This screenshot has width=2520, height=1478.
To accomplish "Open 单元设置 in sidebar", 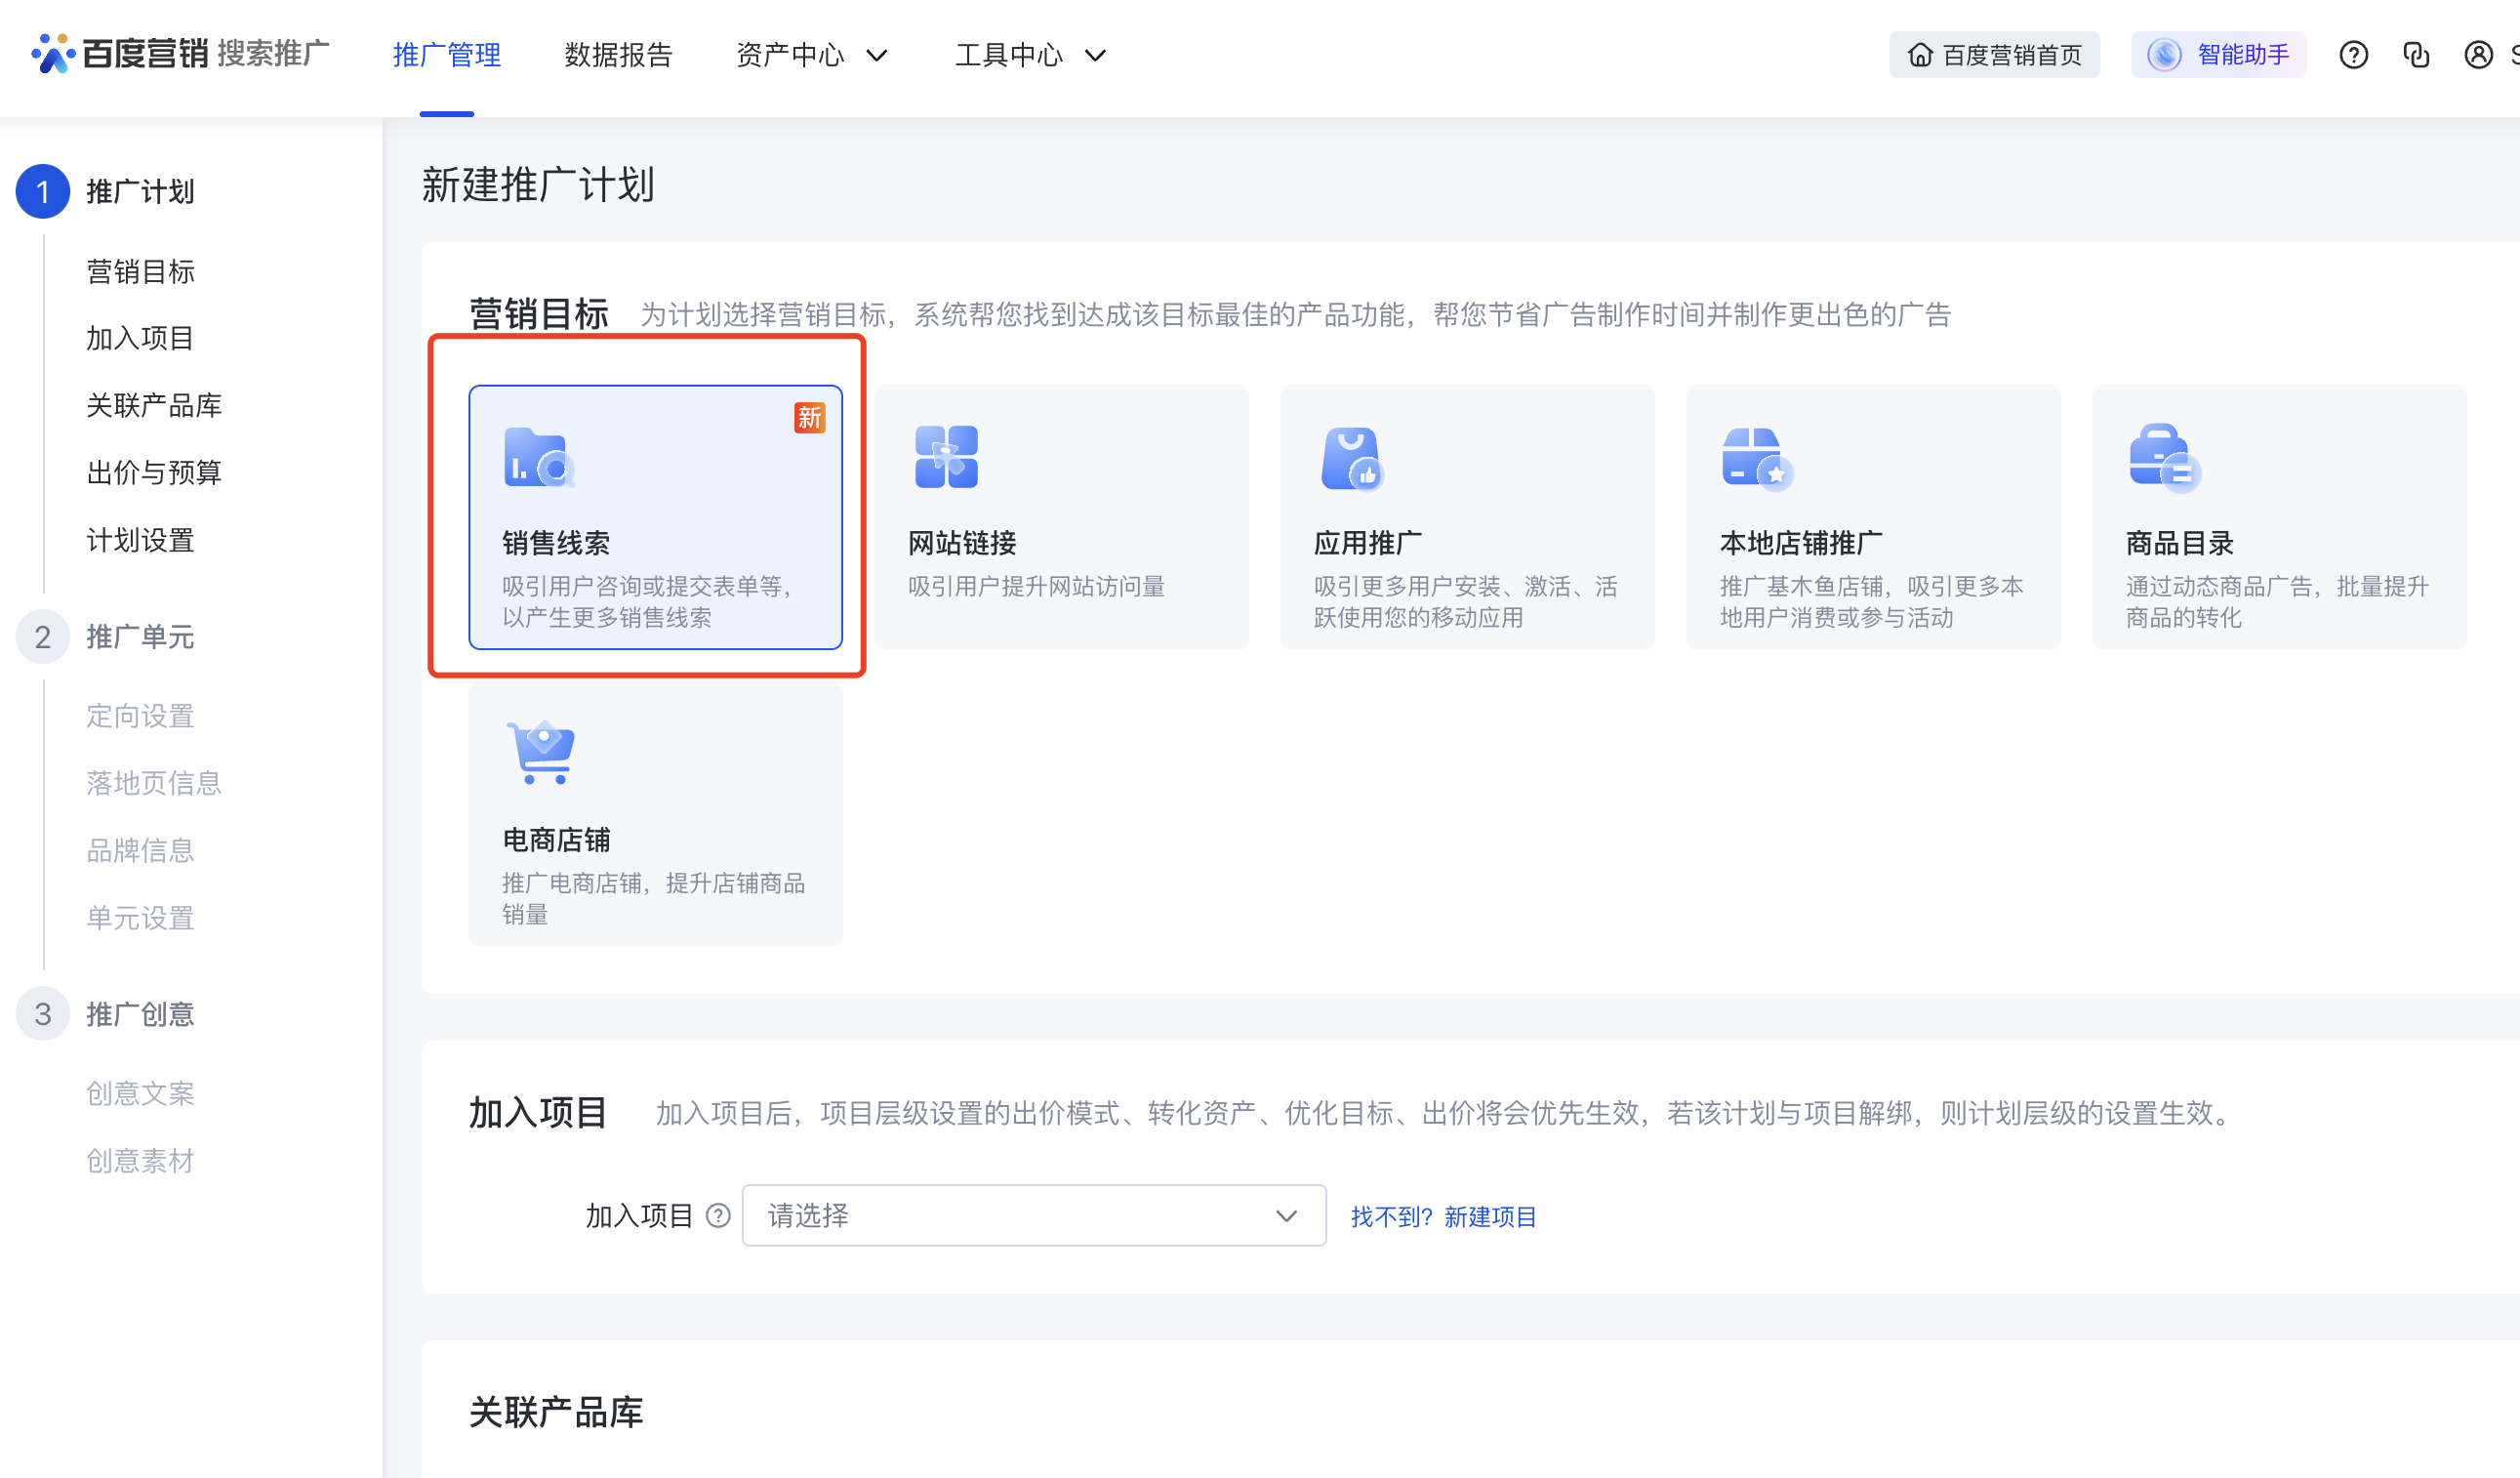I will 140,918.
